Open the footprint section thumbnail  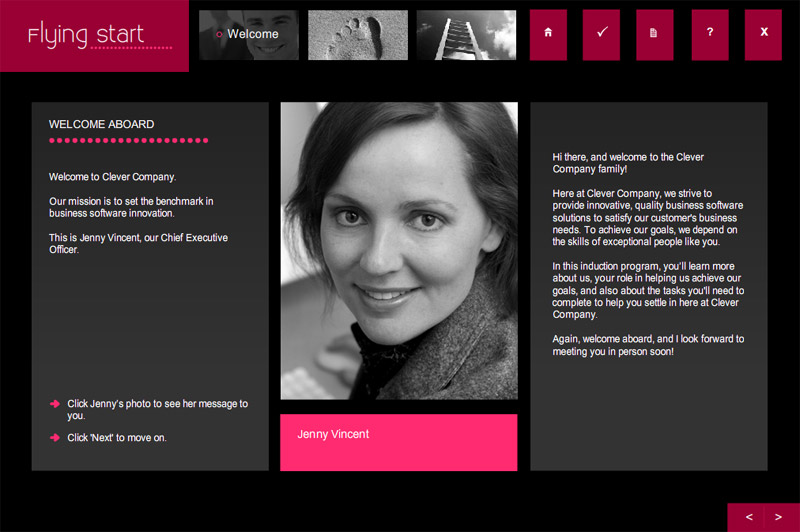coord(358,35)
